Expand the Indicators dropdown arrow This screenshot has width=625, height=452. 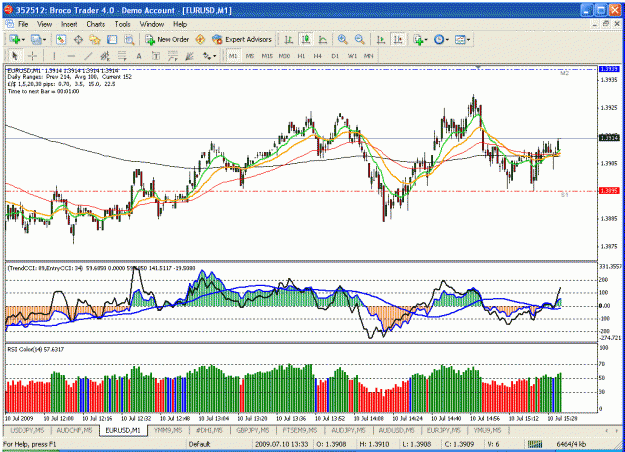click(x=426, y=39)
